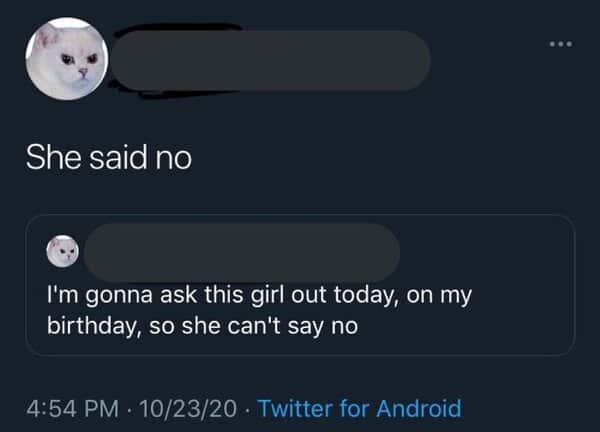
Task: Click the word "Twitter" in the source label
Action: click(295, 408)
